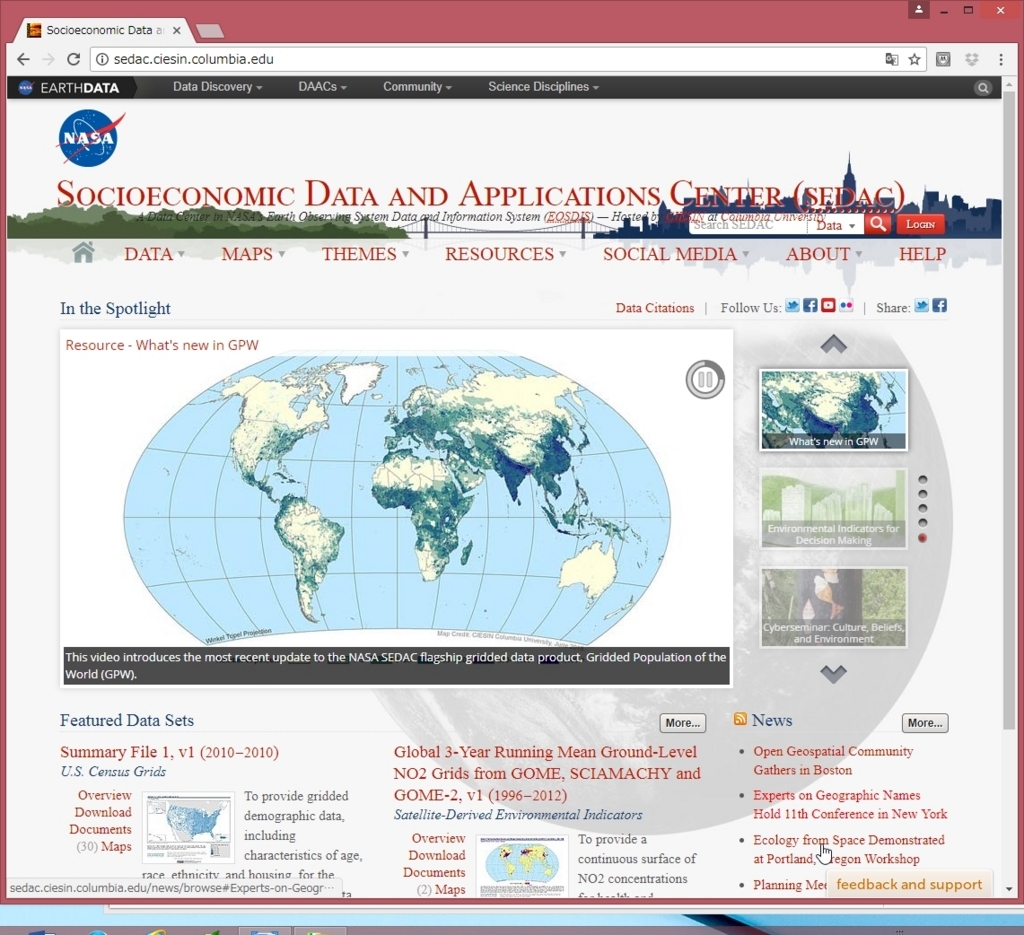The image size is (1024, 935).
Task: Click the Earthdata search magnifier icon
Action: tap(983, 87)
